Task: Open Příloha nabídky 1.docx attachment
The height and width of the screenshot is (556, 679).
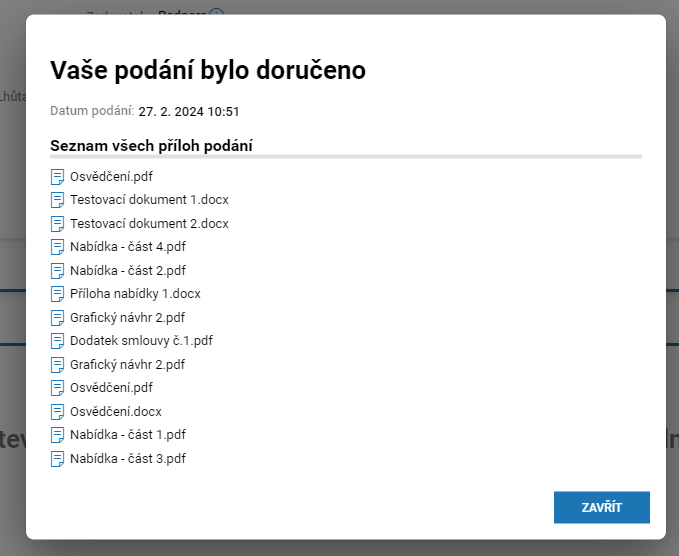Action: 135,294
